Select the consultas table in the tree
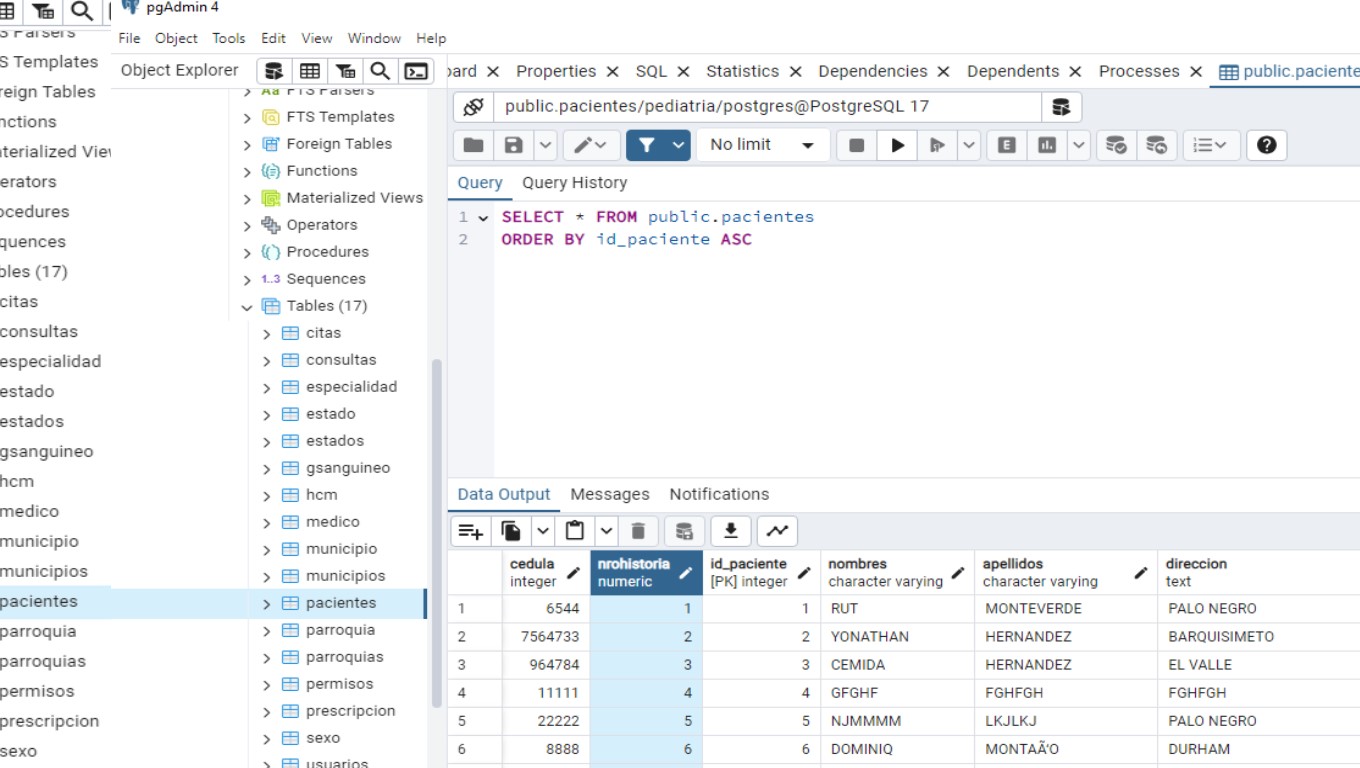This screenshot has width=1360, height=768. point(341,360)
